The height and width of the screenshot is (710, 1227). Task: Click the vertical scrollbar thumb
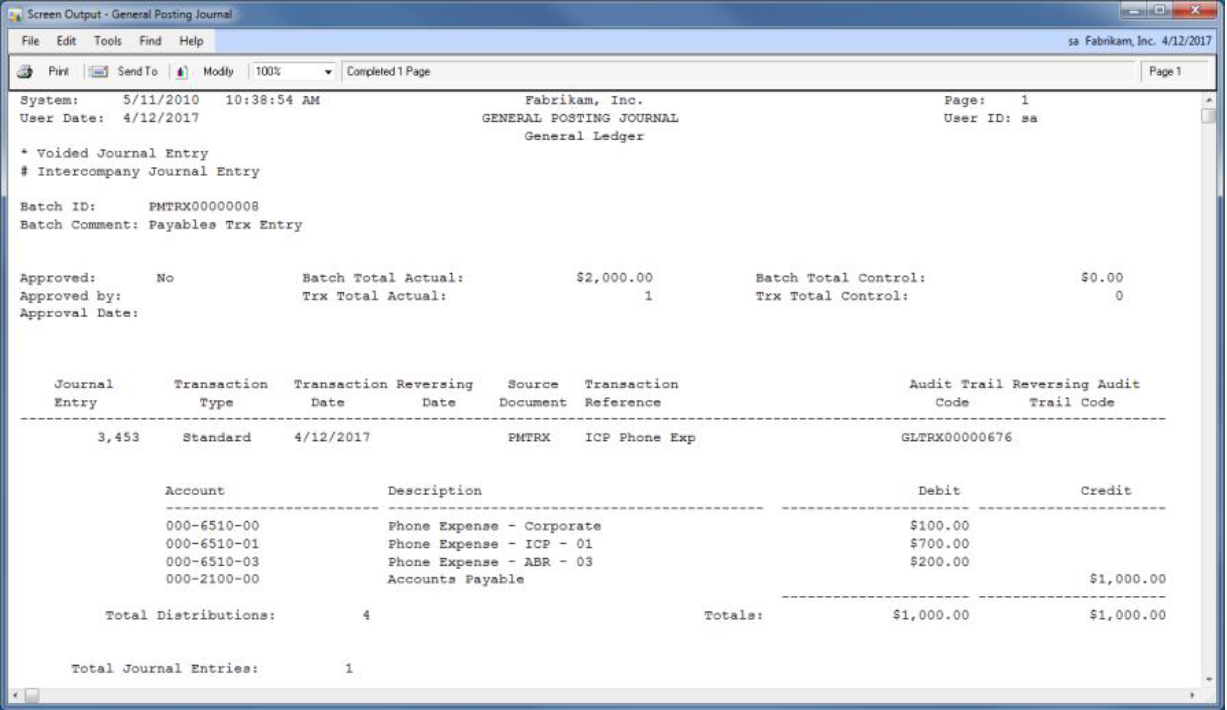pyautogui.click(x=1208, y=116)
